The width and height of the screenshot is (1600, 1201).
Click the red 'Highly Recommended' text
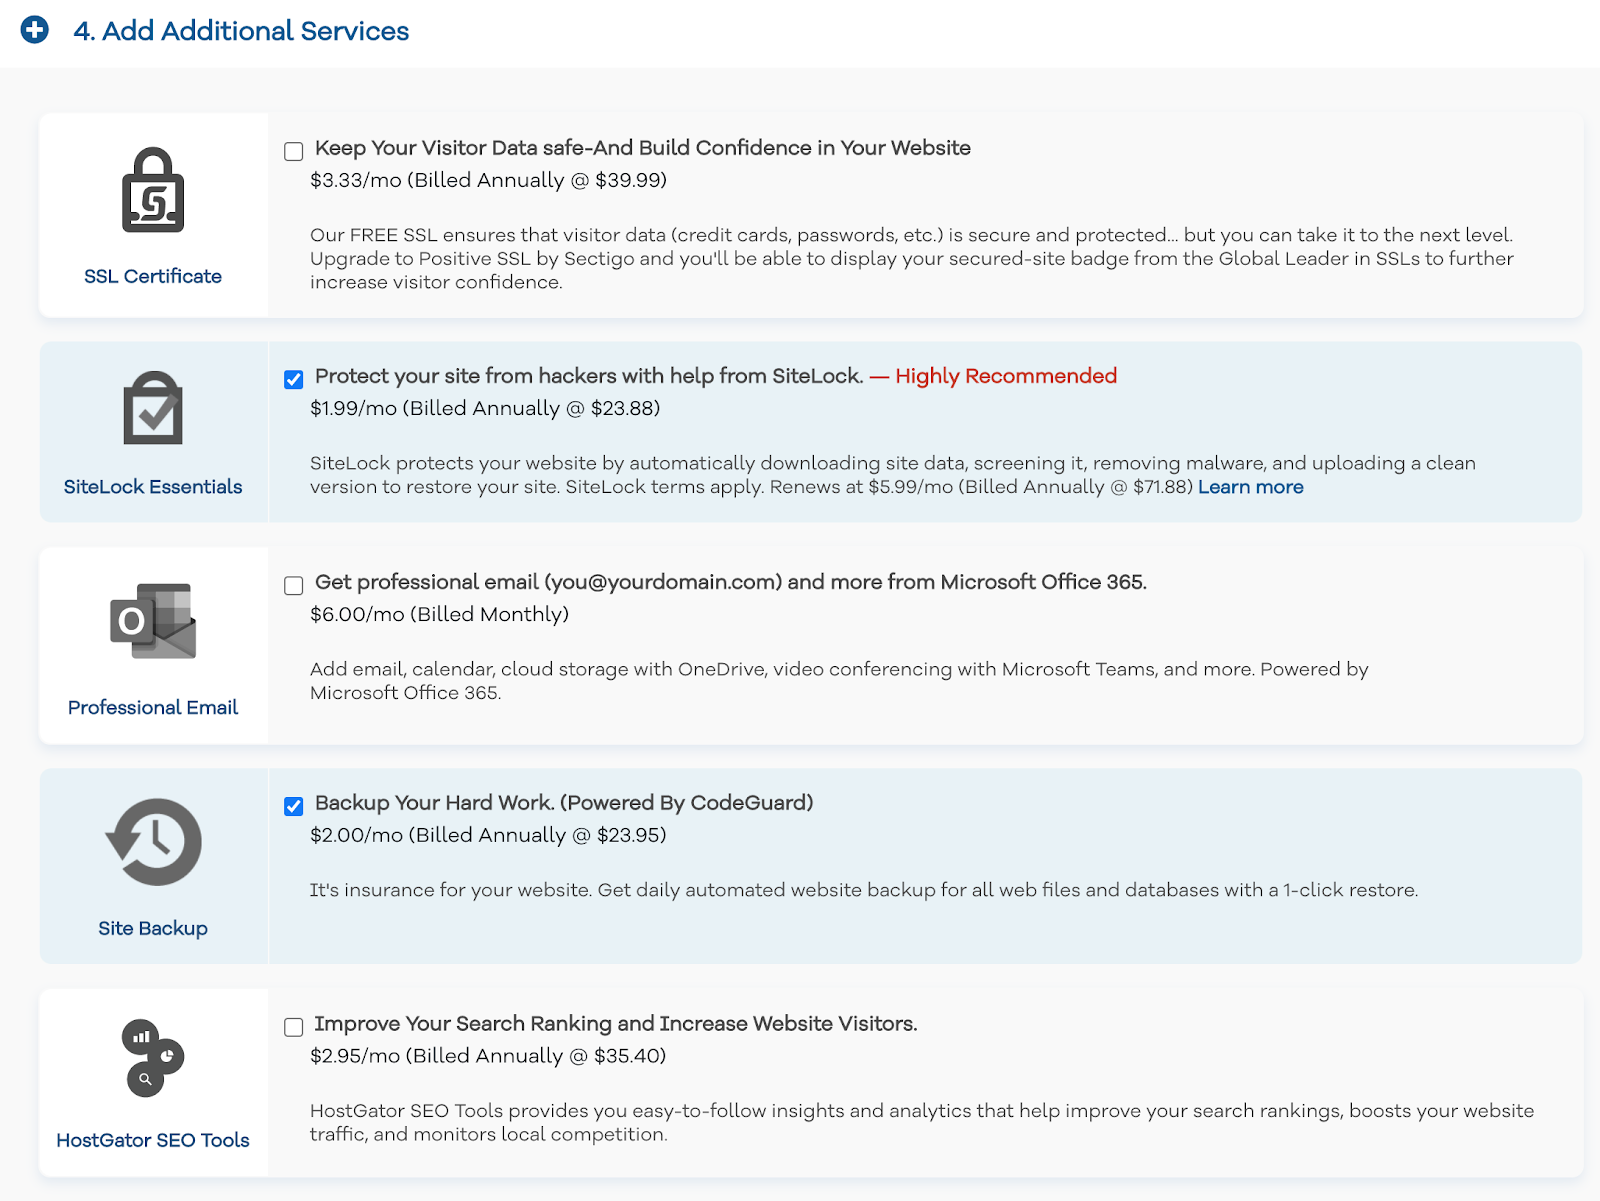1006,376
